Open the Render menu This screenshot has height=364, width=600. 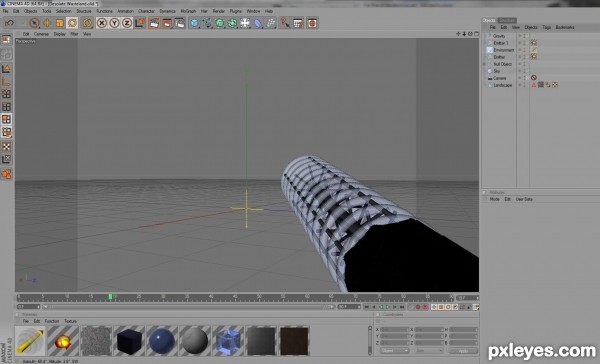click(x=218, y=11)
